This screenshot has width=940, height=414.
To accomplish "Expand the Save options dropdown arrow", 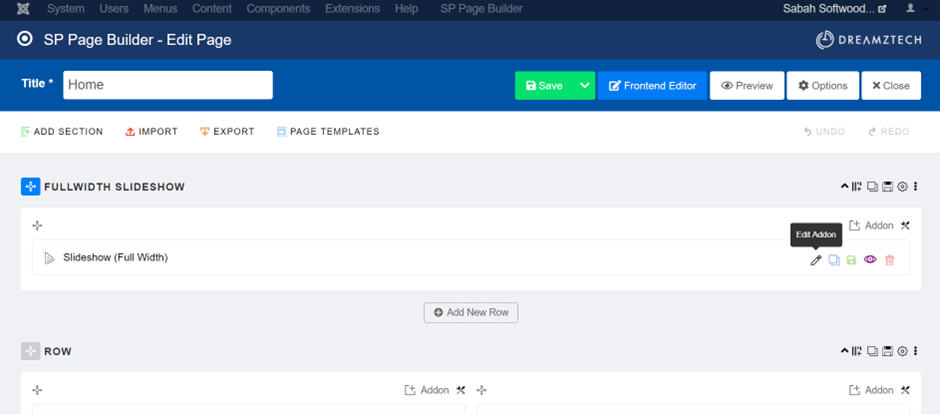I will [x=585, y=86].
